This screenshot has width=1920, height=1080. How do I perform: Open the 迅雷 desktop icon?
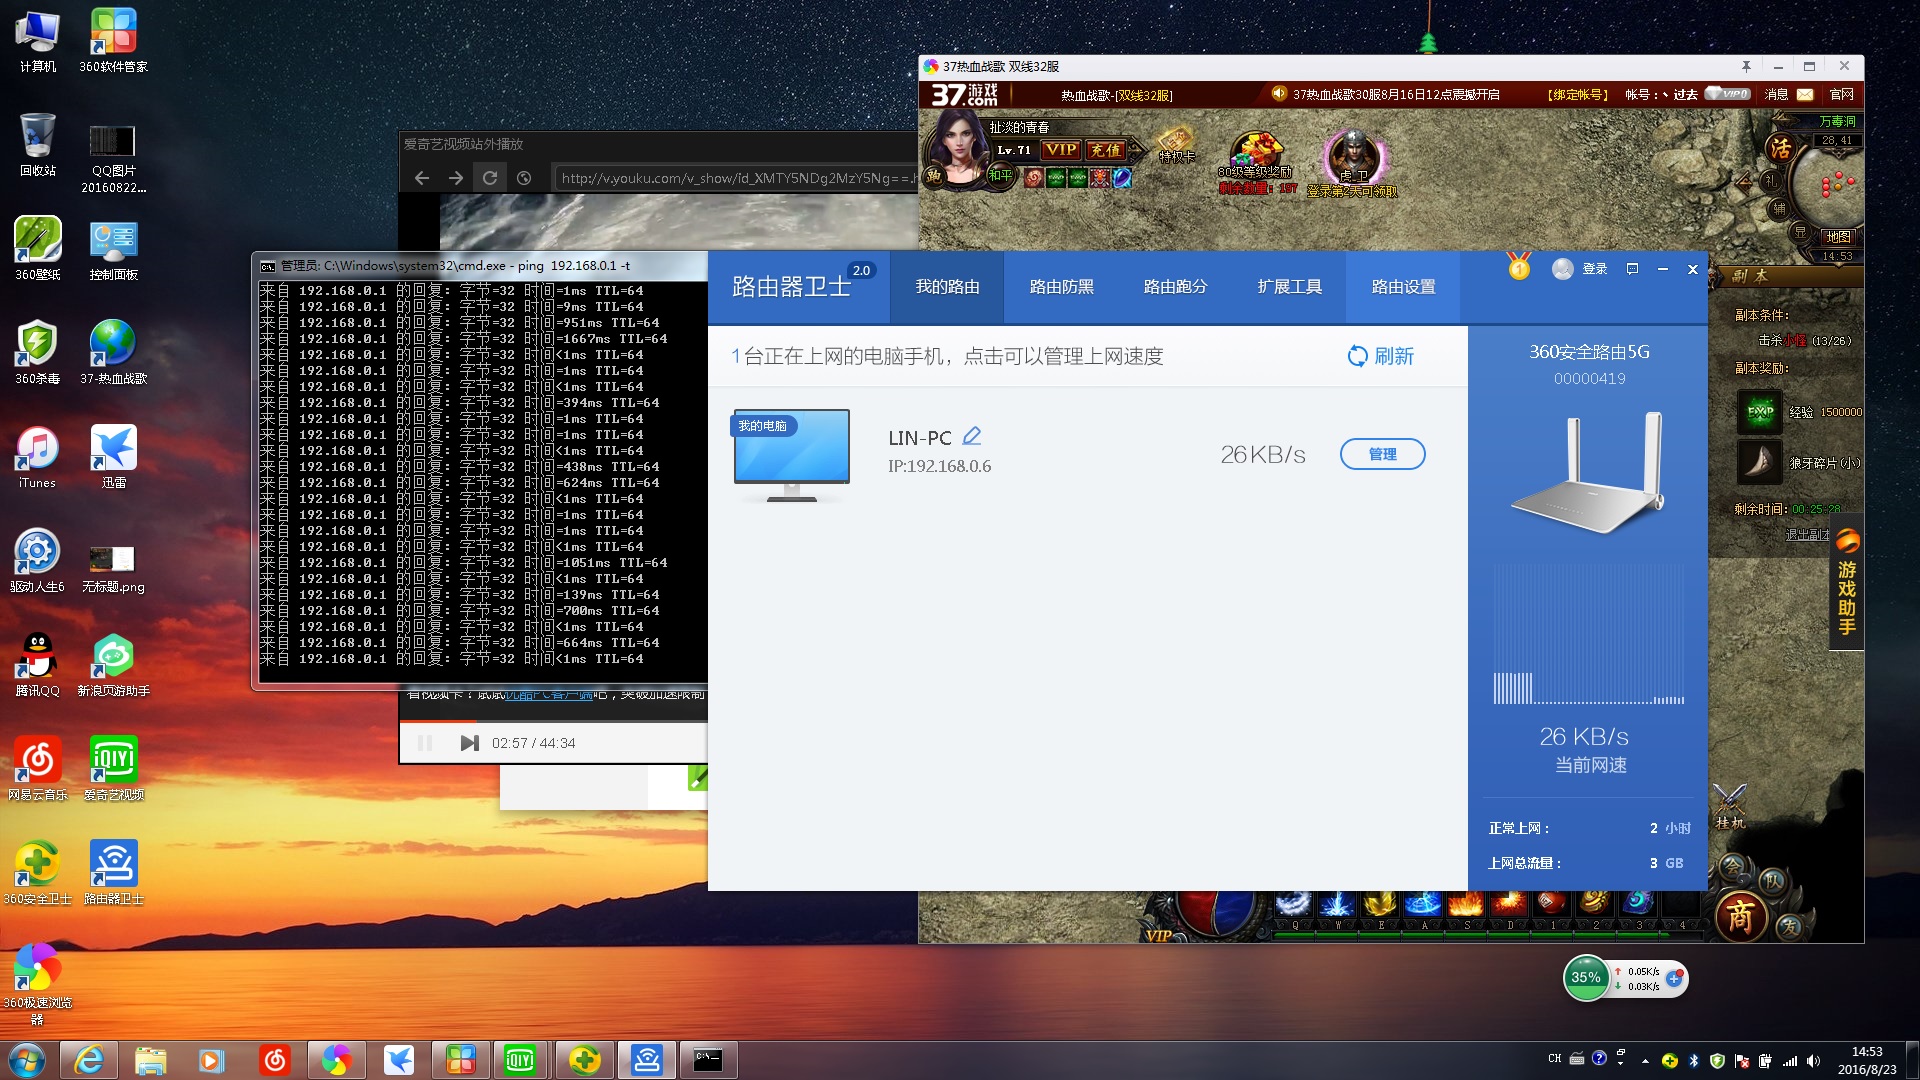113,457
